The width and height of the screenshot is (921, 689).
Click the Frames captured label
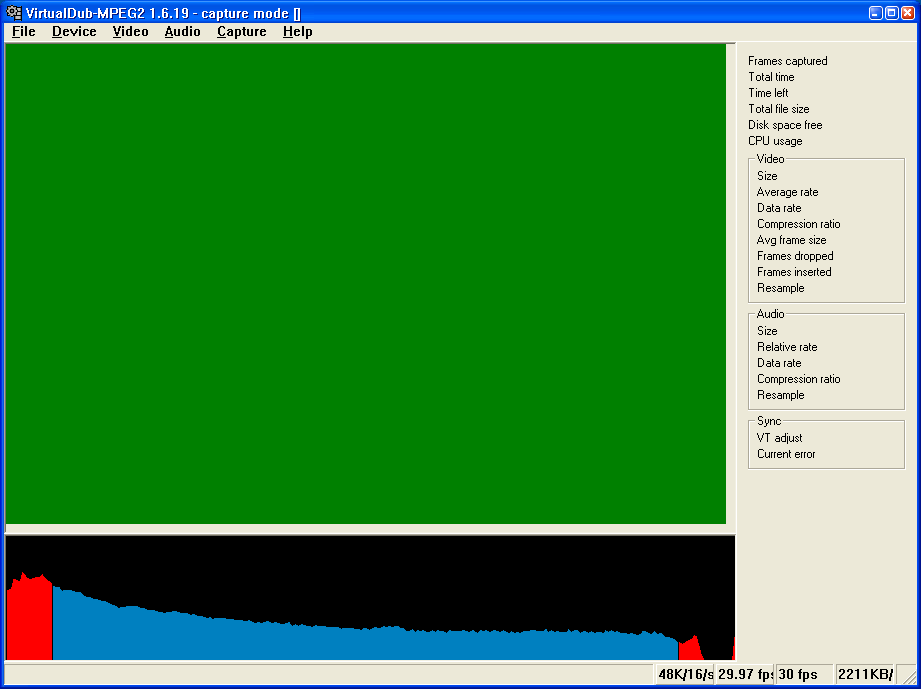pyautogui.click(x=788, y=61)
